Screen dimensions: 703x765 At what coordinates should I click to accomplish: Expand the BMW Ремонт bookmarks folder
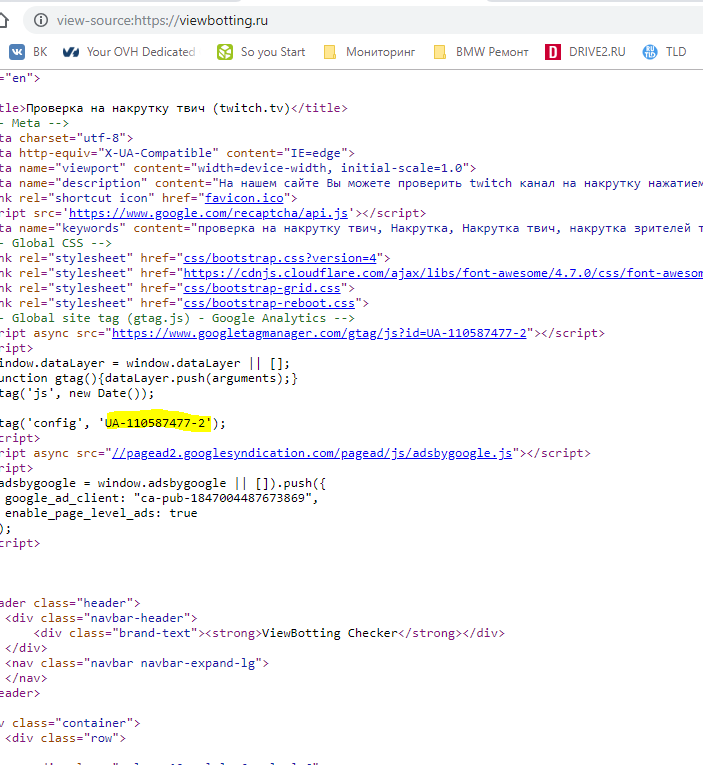click(480, 51)
